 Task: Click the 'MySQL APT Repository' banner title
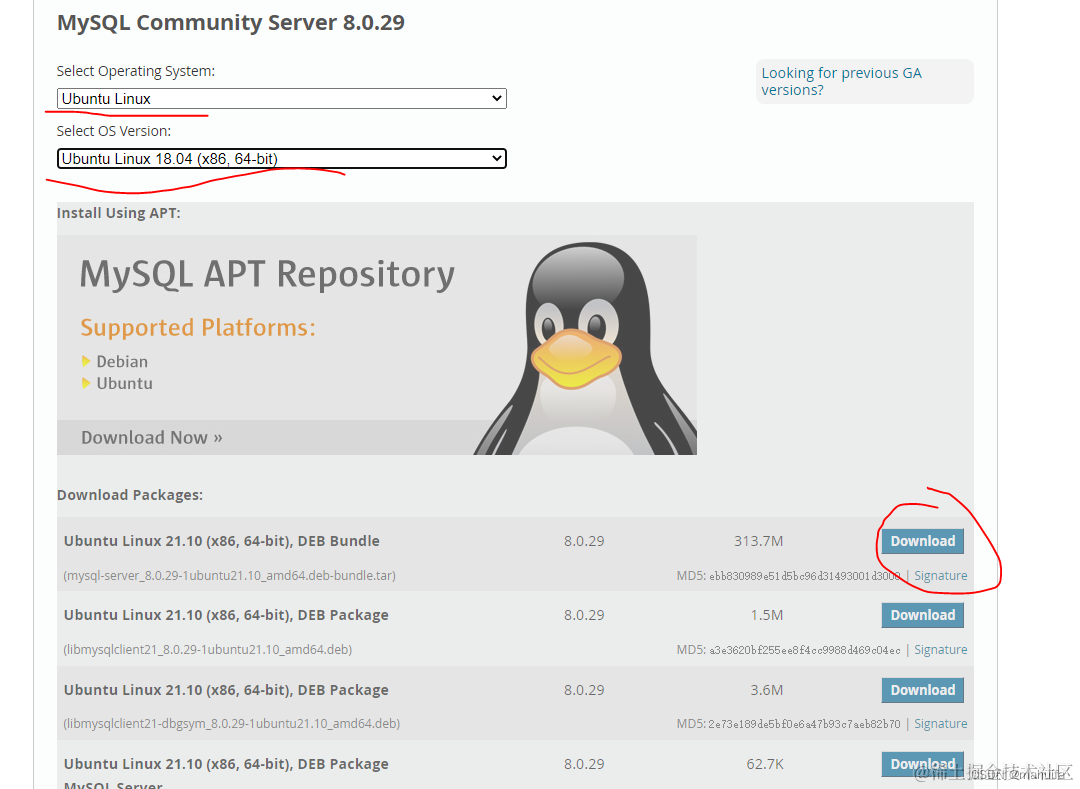(x=267, y=274)
